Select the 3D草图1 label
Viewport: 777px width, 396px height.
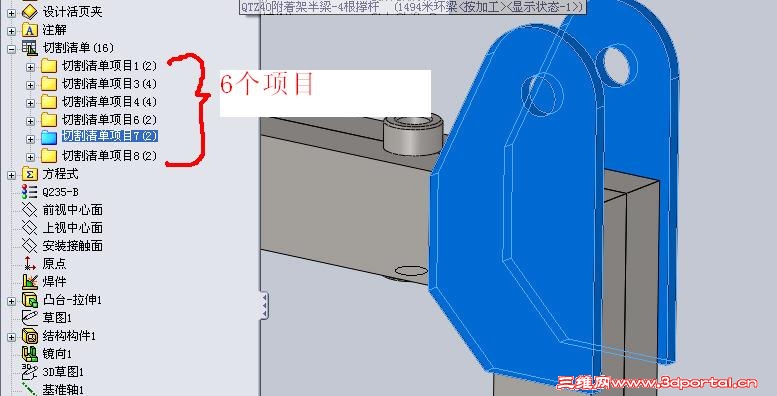(63, 372)
